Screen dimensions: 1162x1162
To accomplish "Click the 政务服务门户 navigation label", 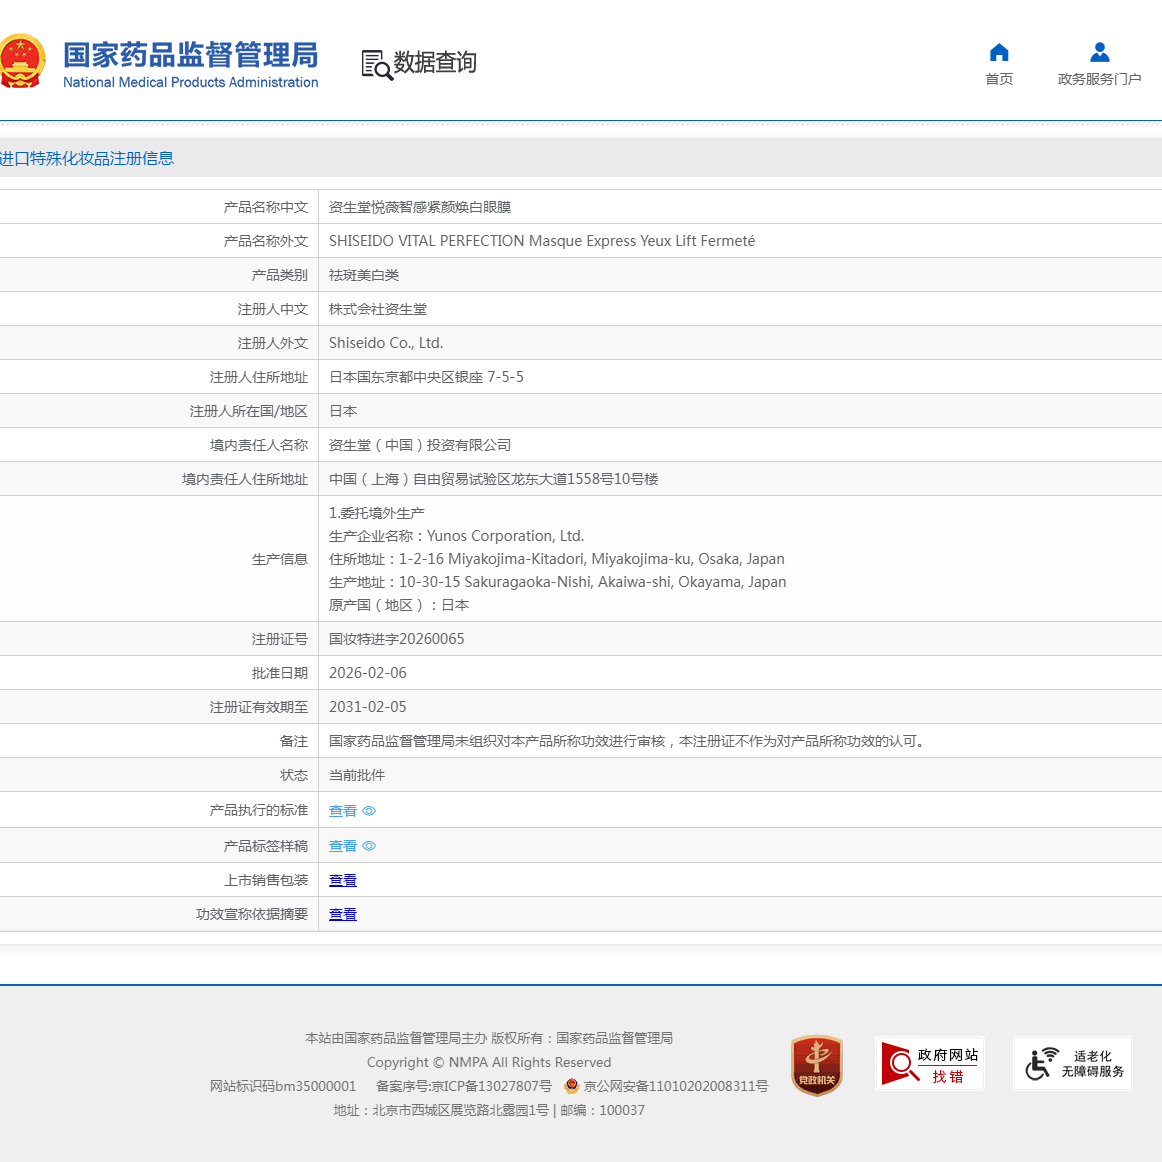I will [x=1100, y=79].
